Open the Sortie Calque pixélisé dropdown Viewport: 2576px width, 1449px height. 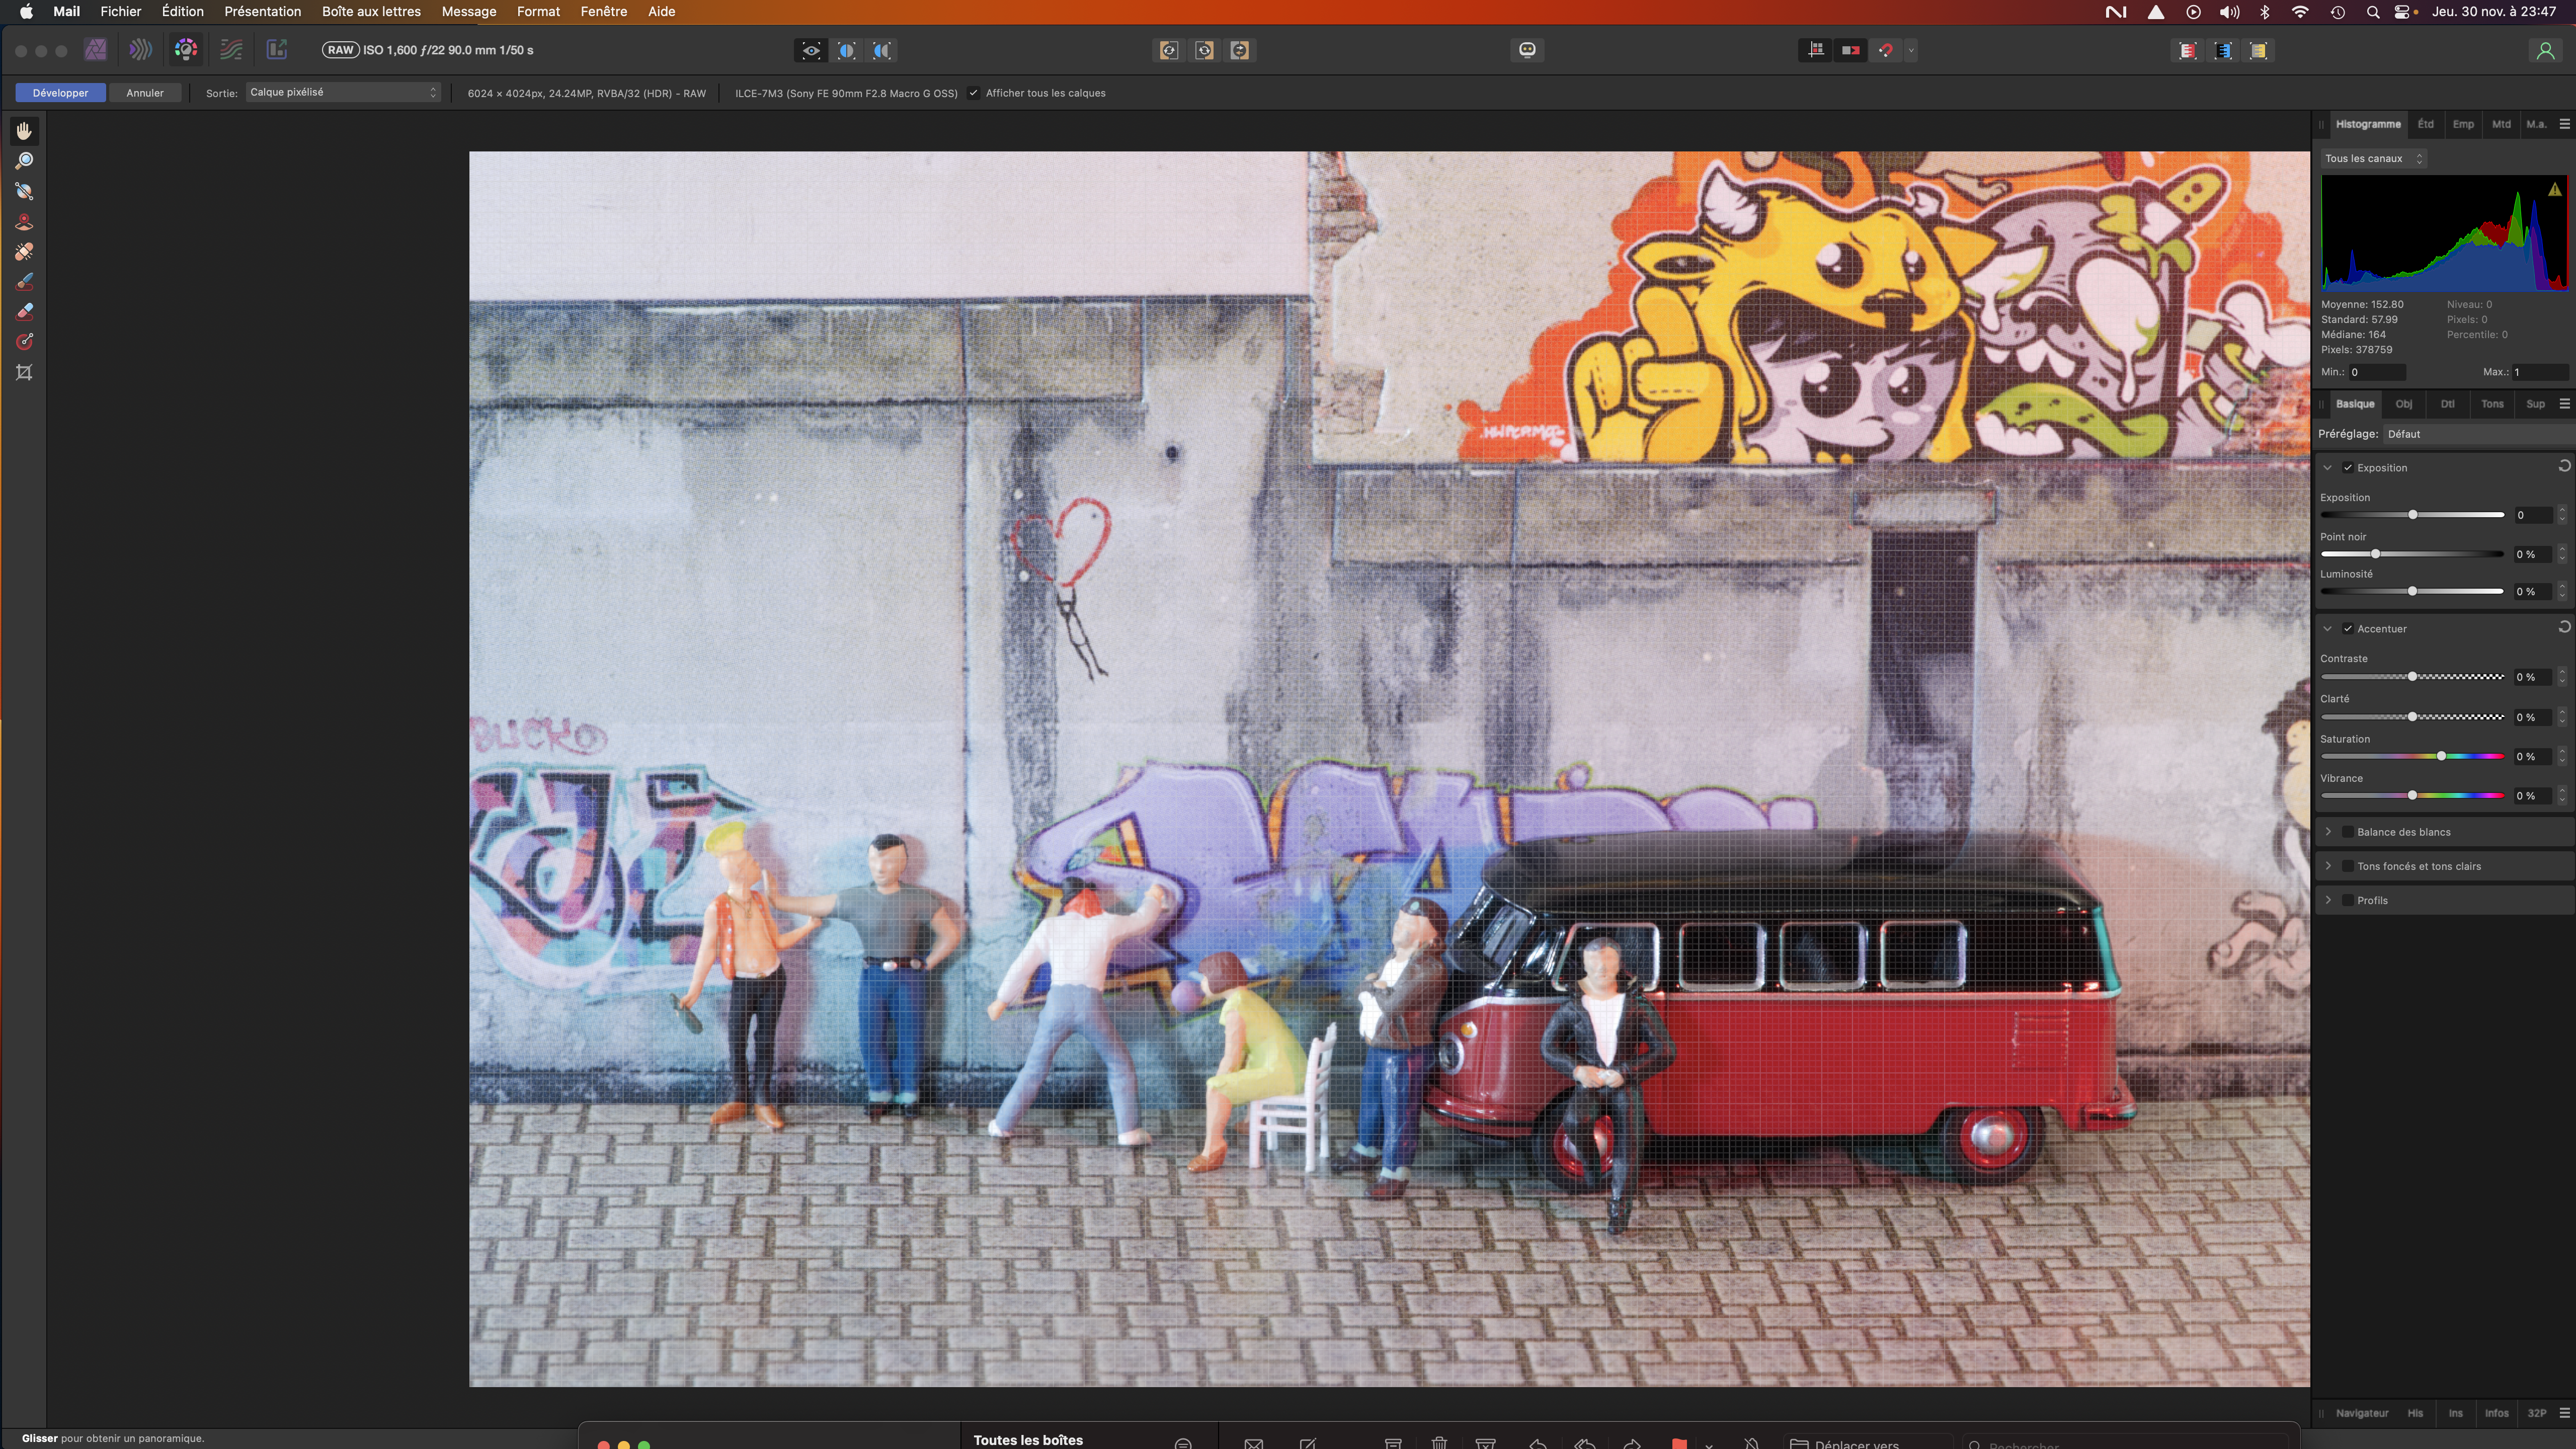pos(343,92)
